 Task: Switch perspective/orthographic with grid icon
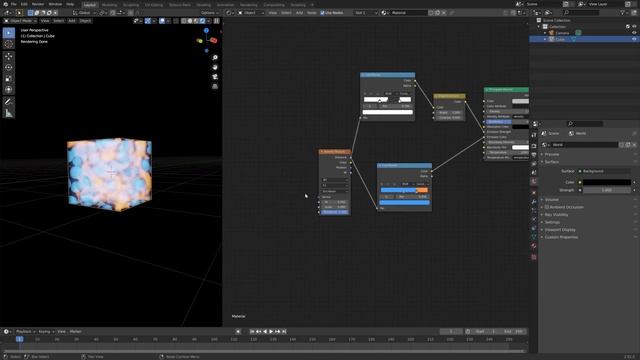click(215, 86)
